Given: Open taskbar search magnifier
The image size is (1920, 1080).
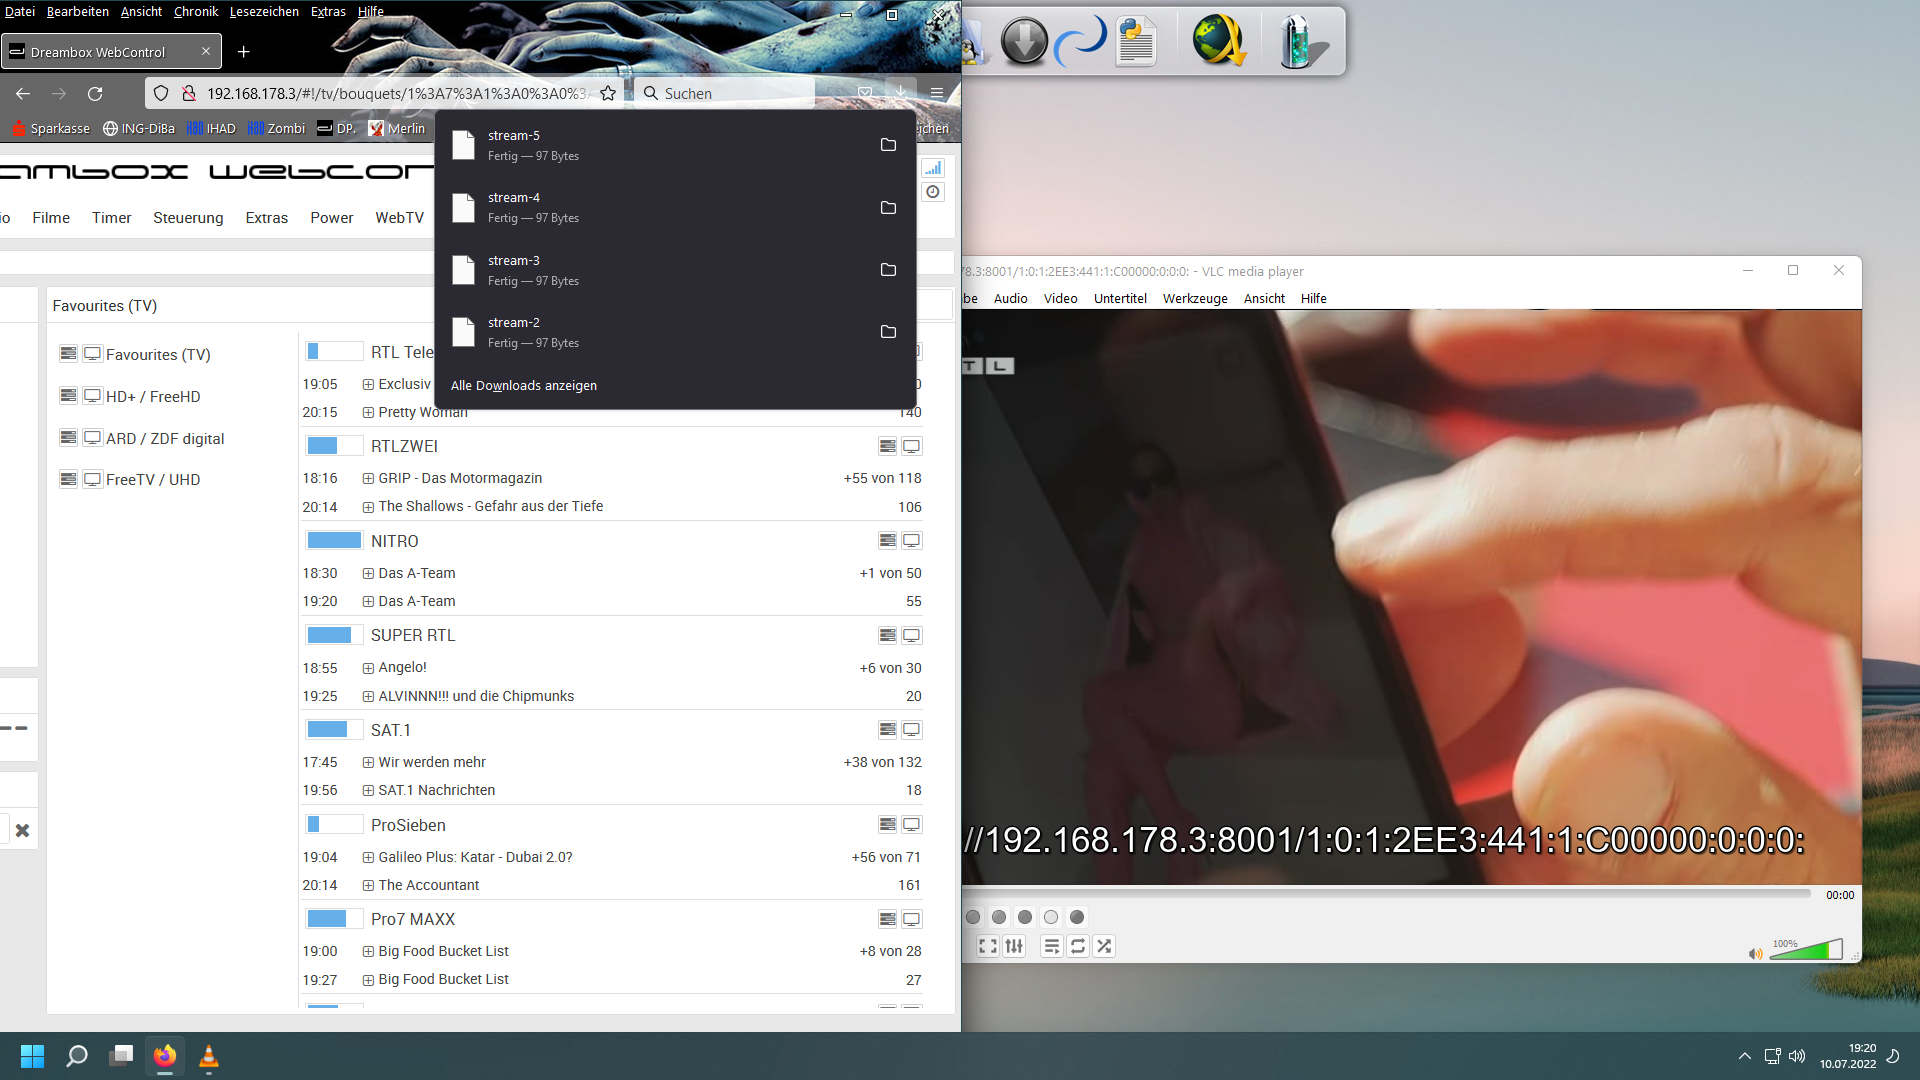Looking at the screenshot, I should [x=77, y=1056].
